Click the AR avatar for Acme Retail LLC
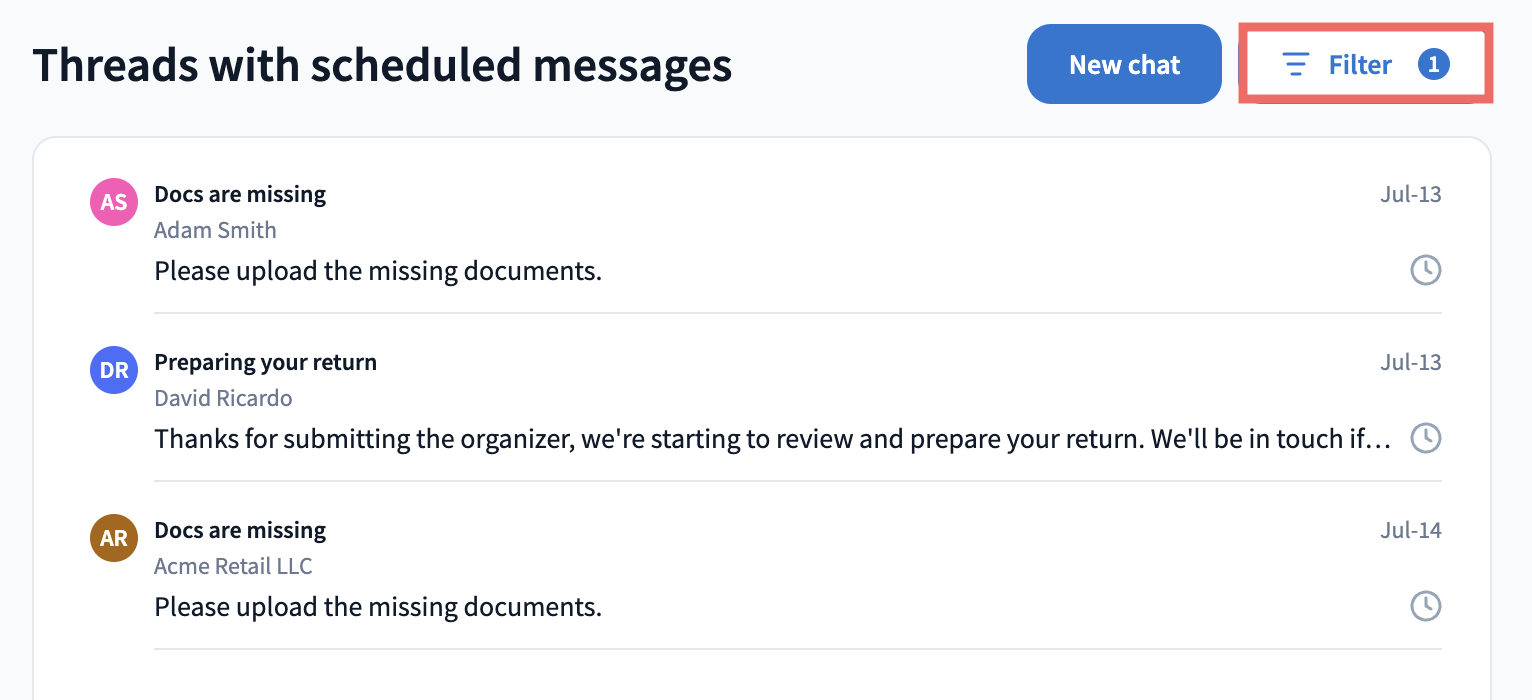 tap(114, 538)
